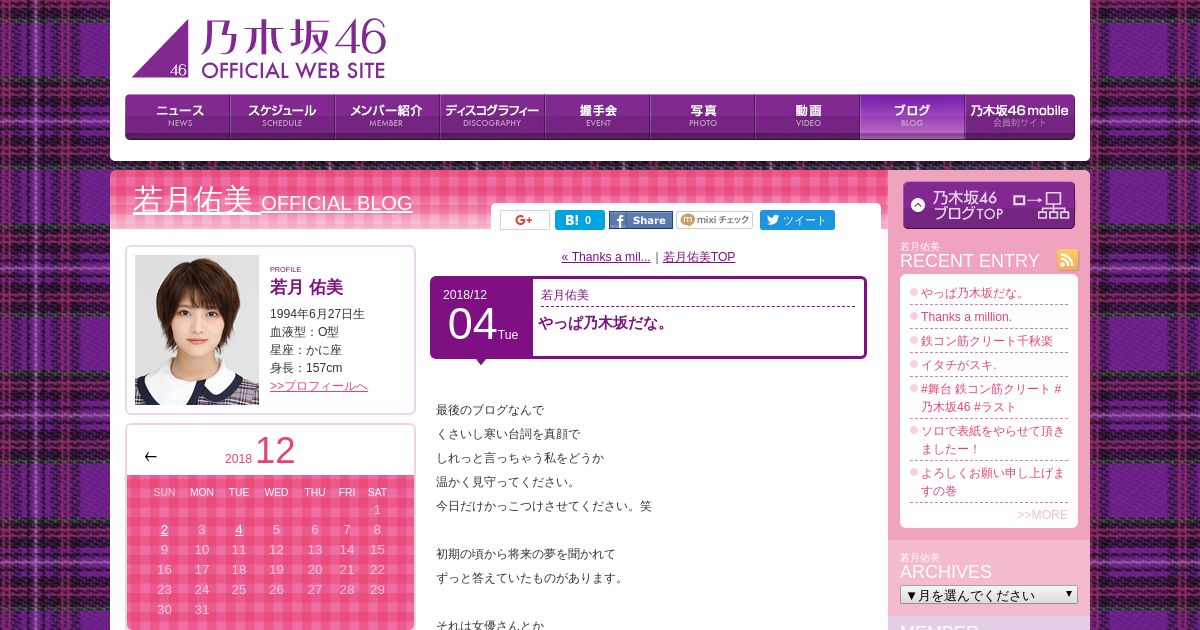The image size is (1200, 630).
Task: Click the 若月佑美 profile photo
Action: pyautogui.click(x=197, y=330)
